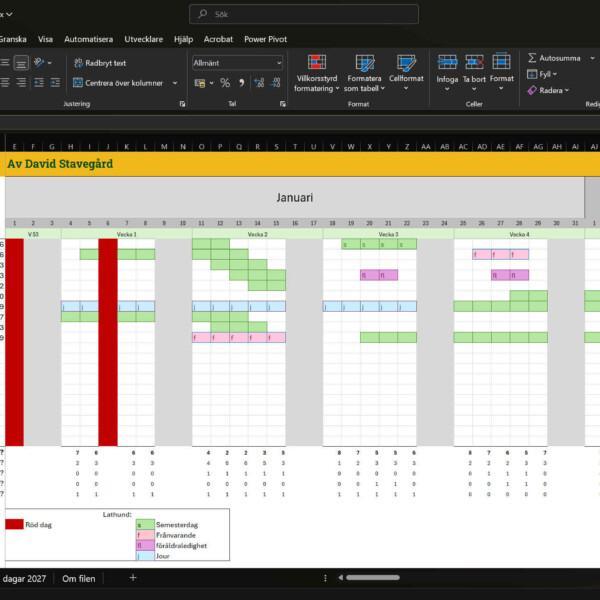Expand the Ta bort dropdown arrow
The image size is (600, 600).
click(474, 89)
